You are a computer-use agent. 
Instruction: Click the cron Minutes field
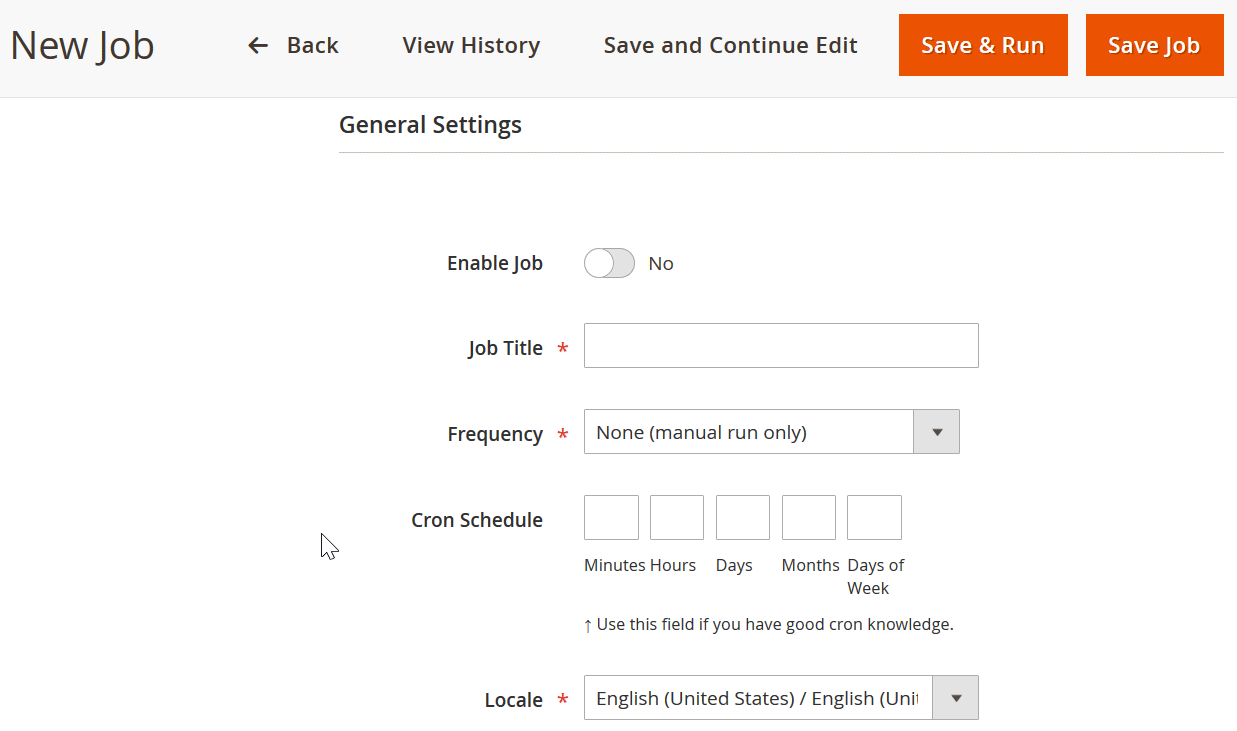coord(611,517)
